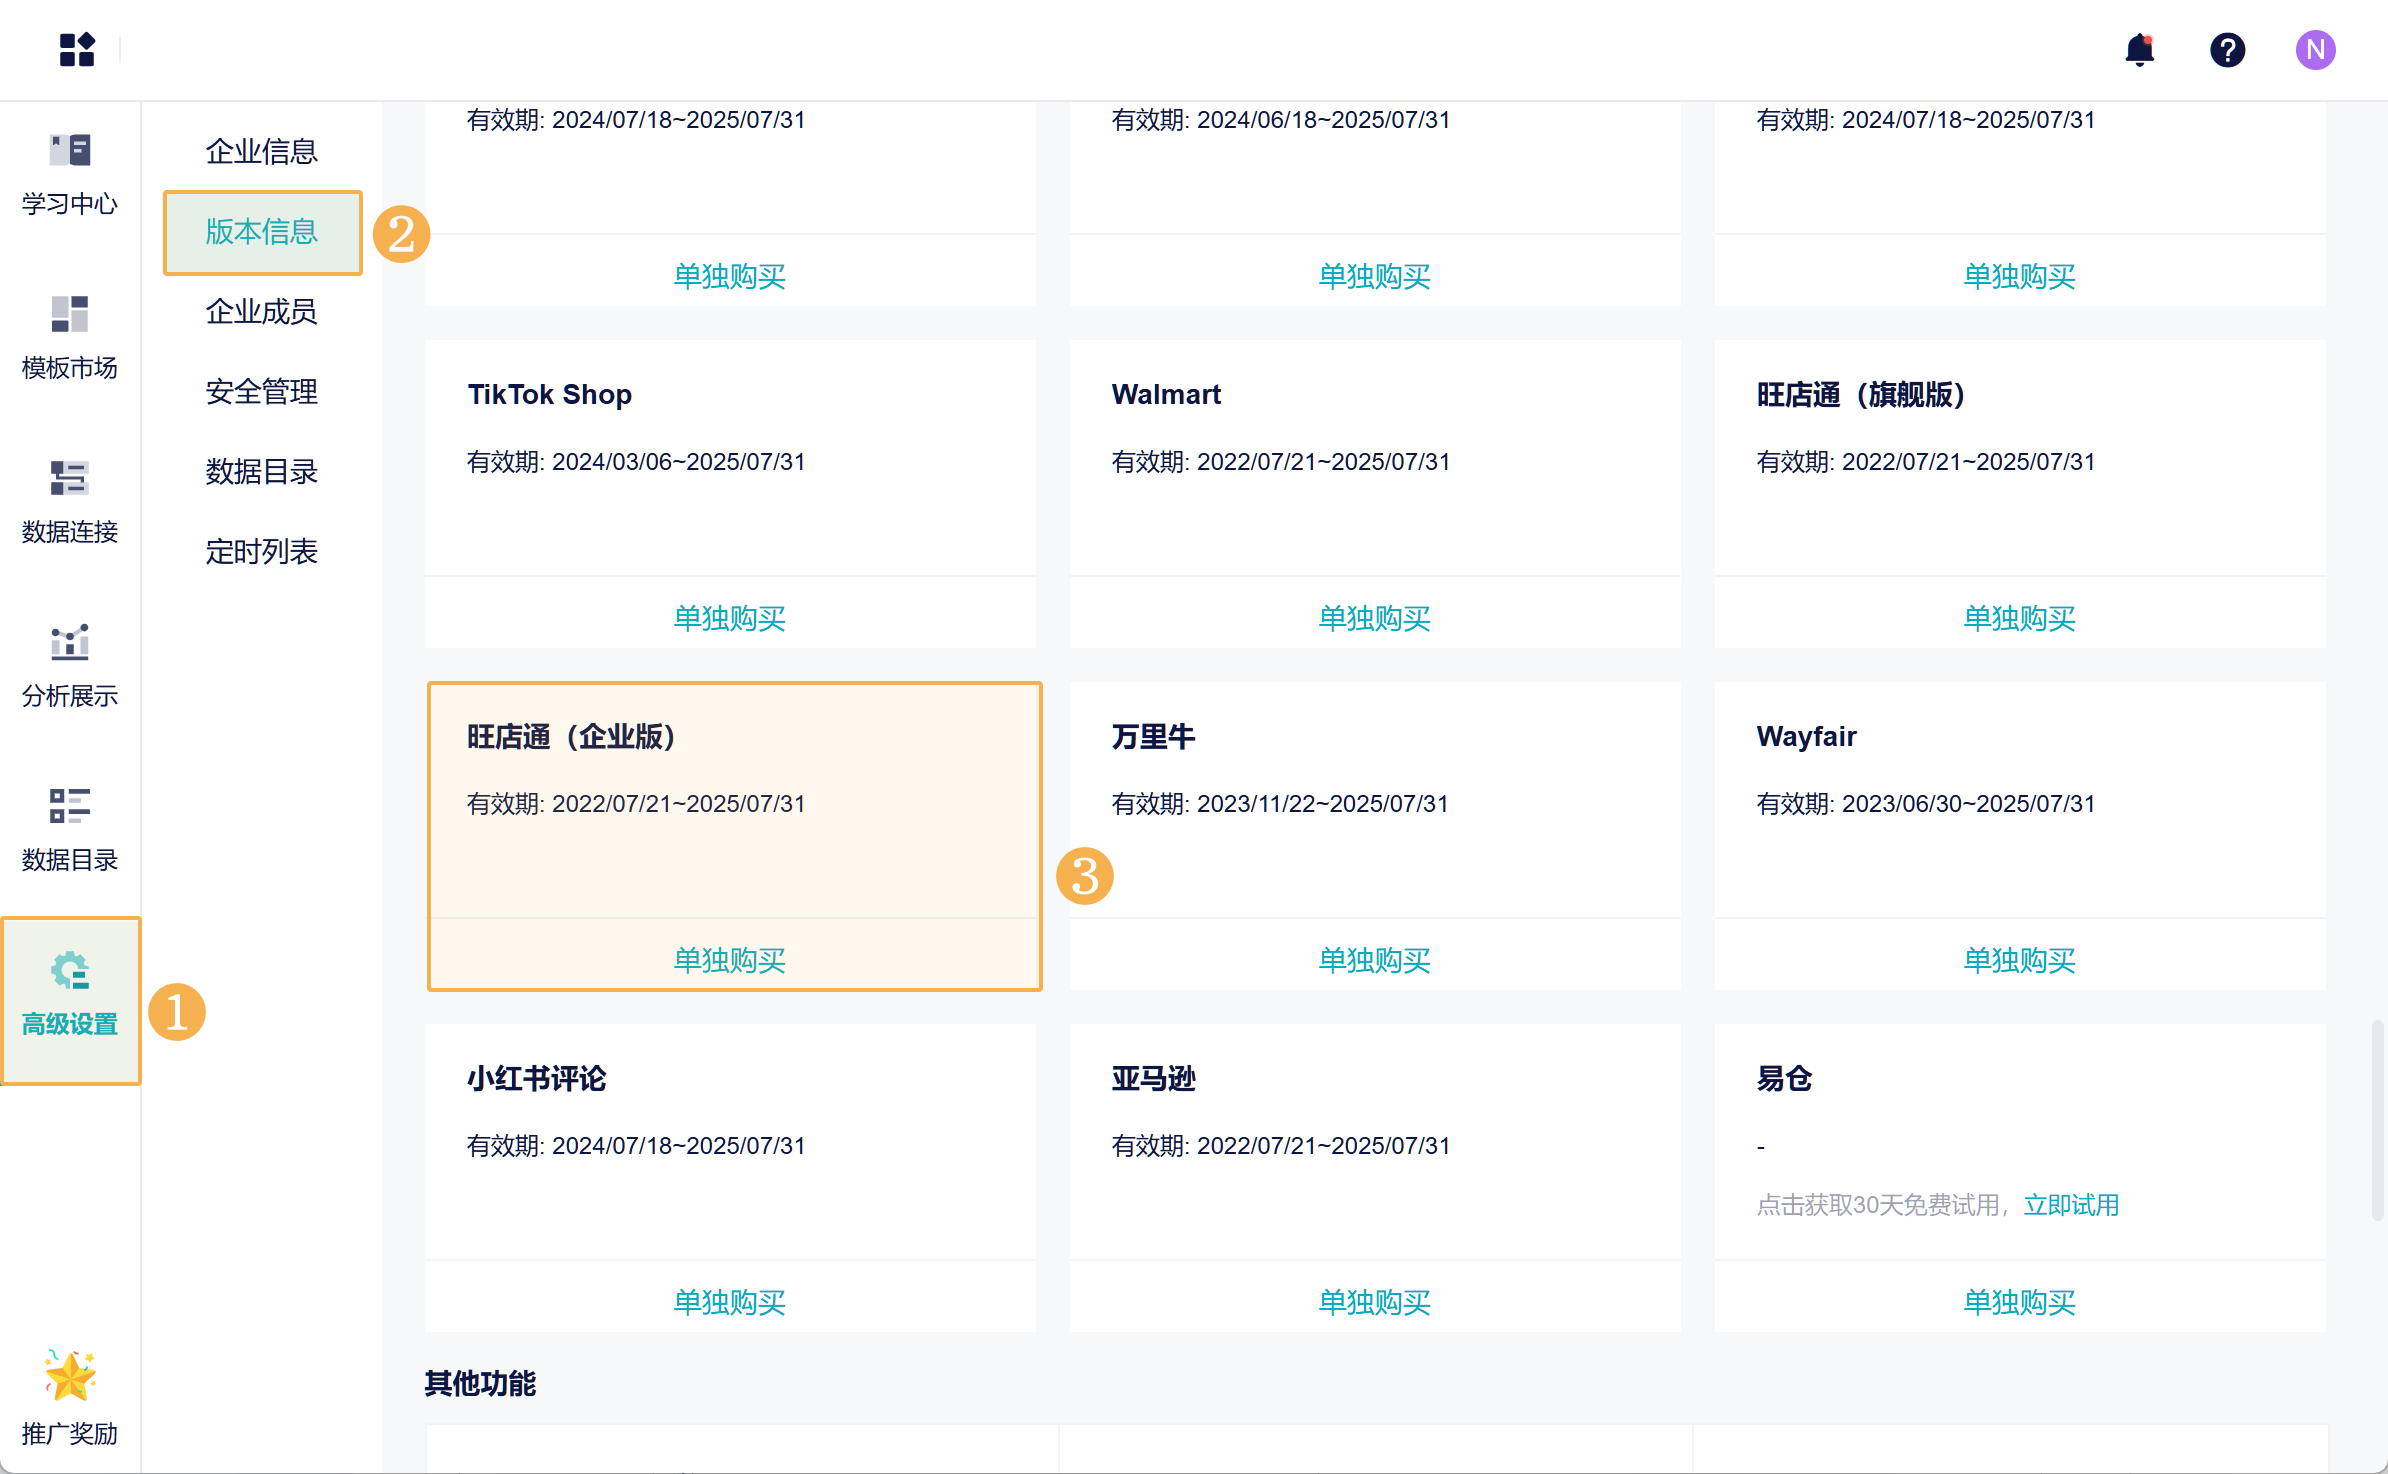Click 立即试用 link for 易仓
This screenshot has width=2388, height=1474.
point(2071,1205)
